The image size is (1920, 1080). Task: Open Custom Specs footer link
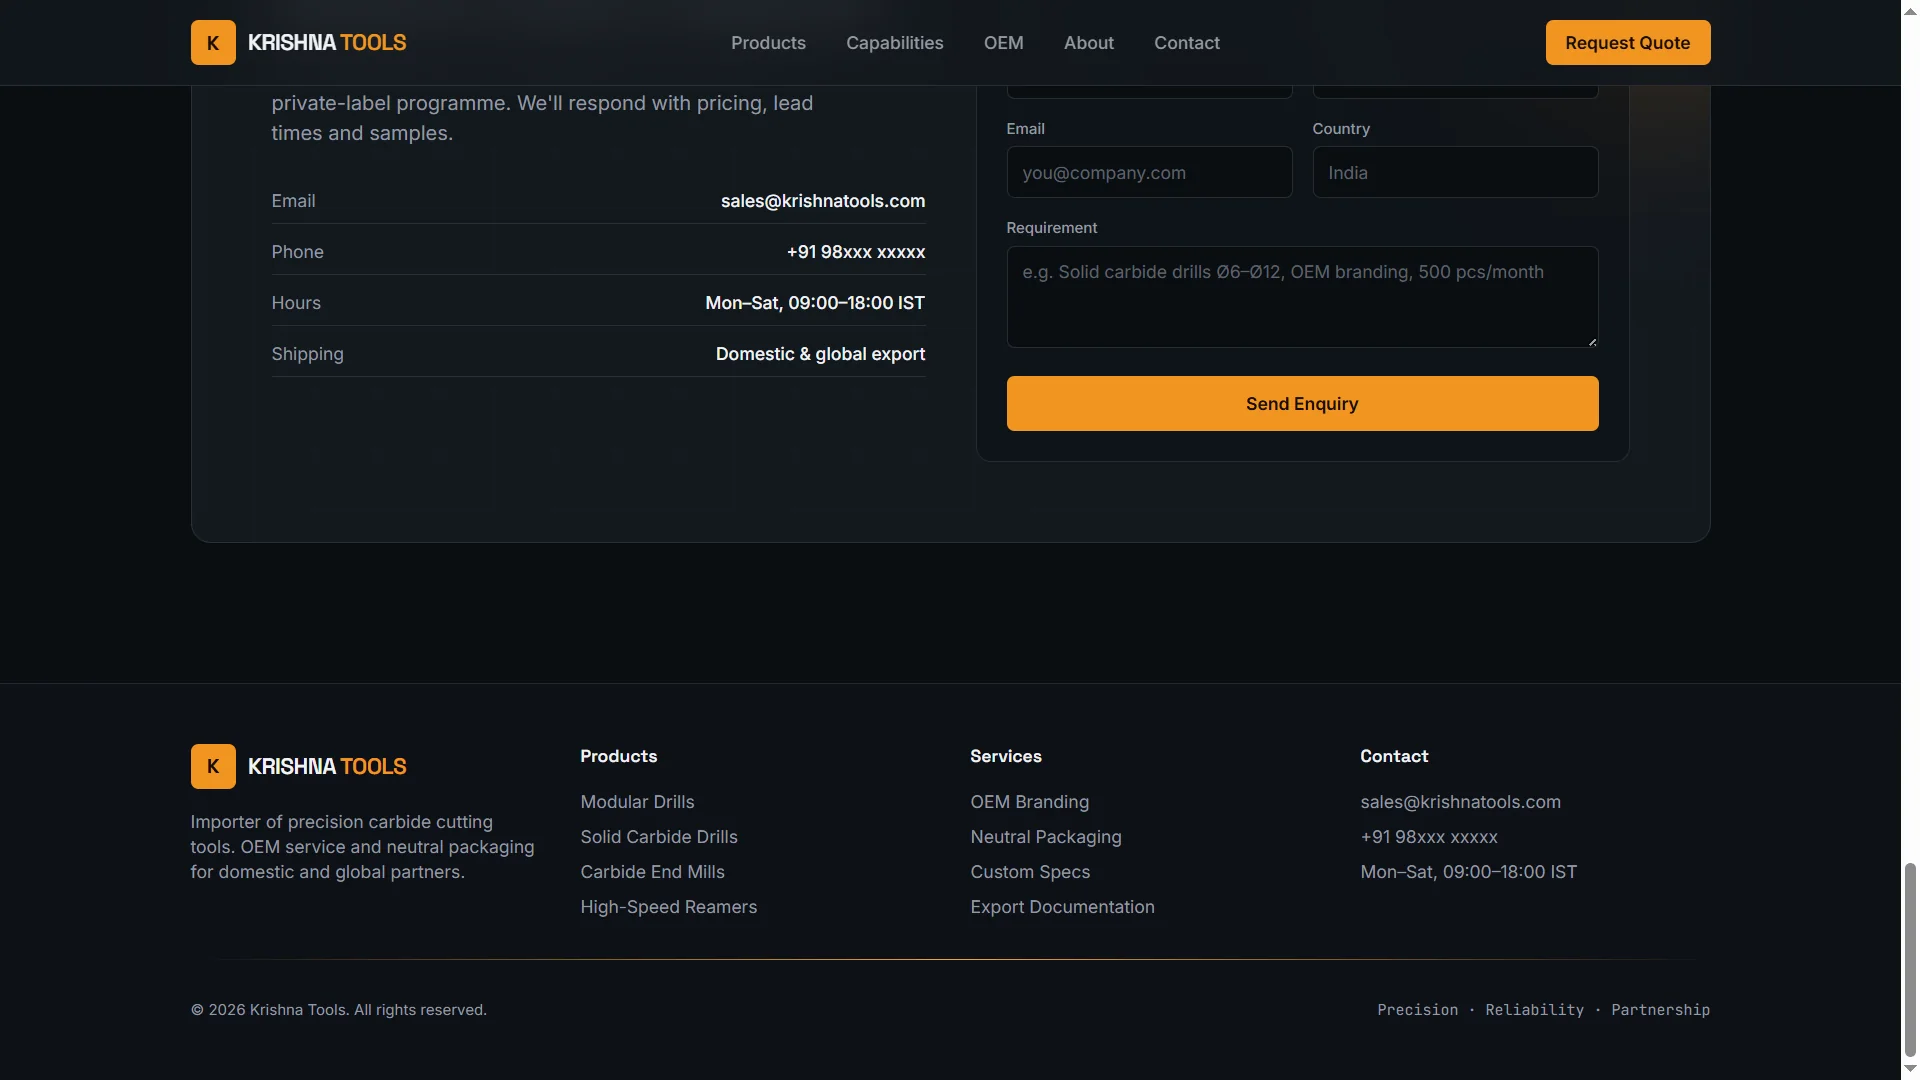[x=1030, y=872]
